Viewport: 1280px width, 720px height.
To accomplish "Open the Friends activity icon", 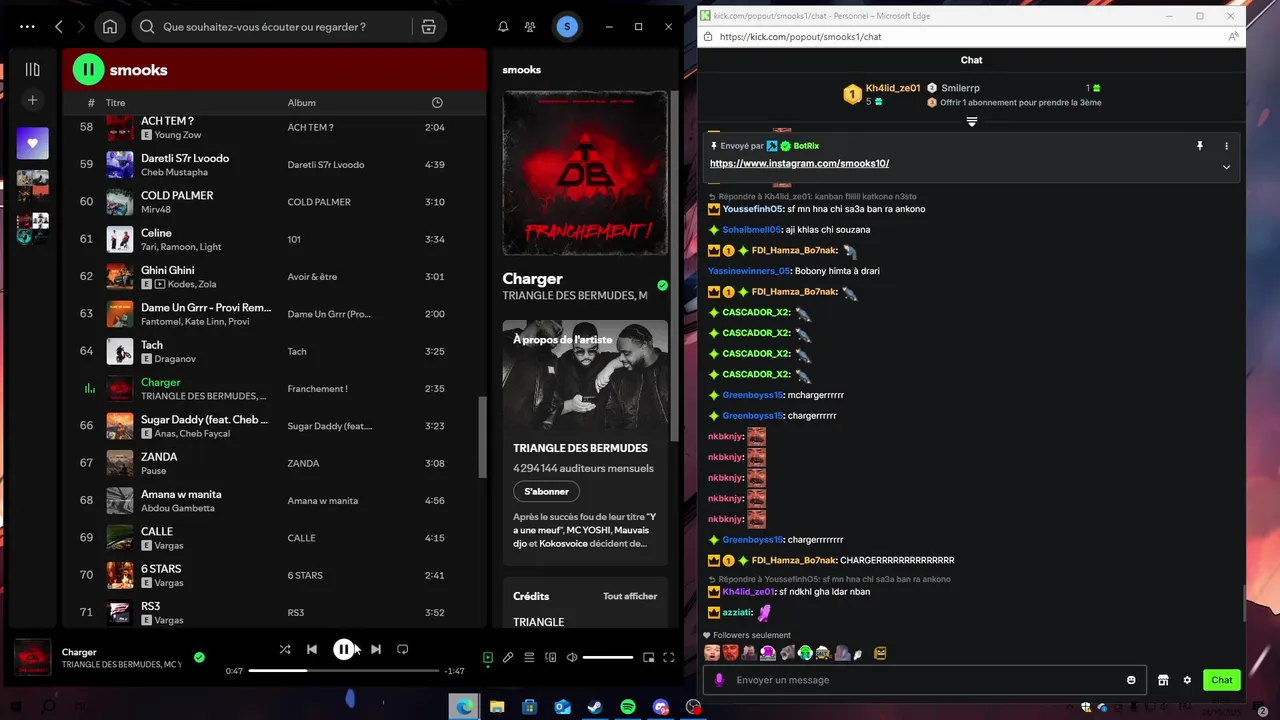I will click(530, 27).
